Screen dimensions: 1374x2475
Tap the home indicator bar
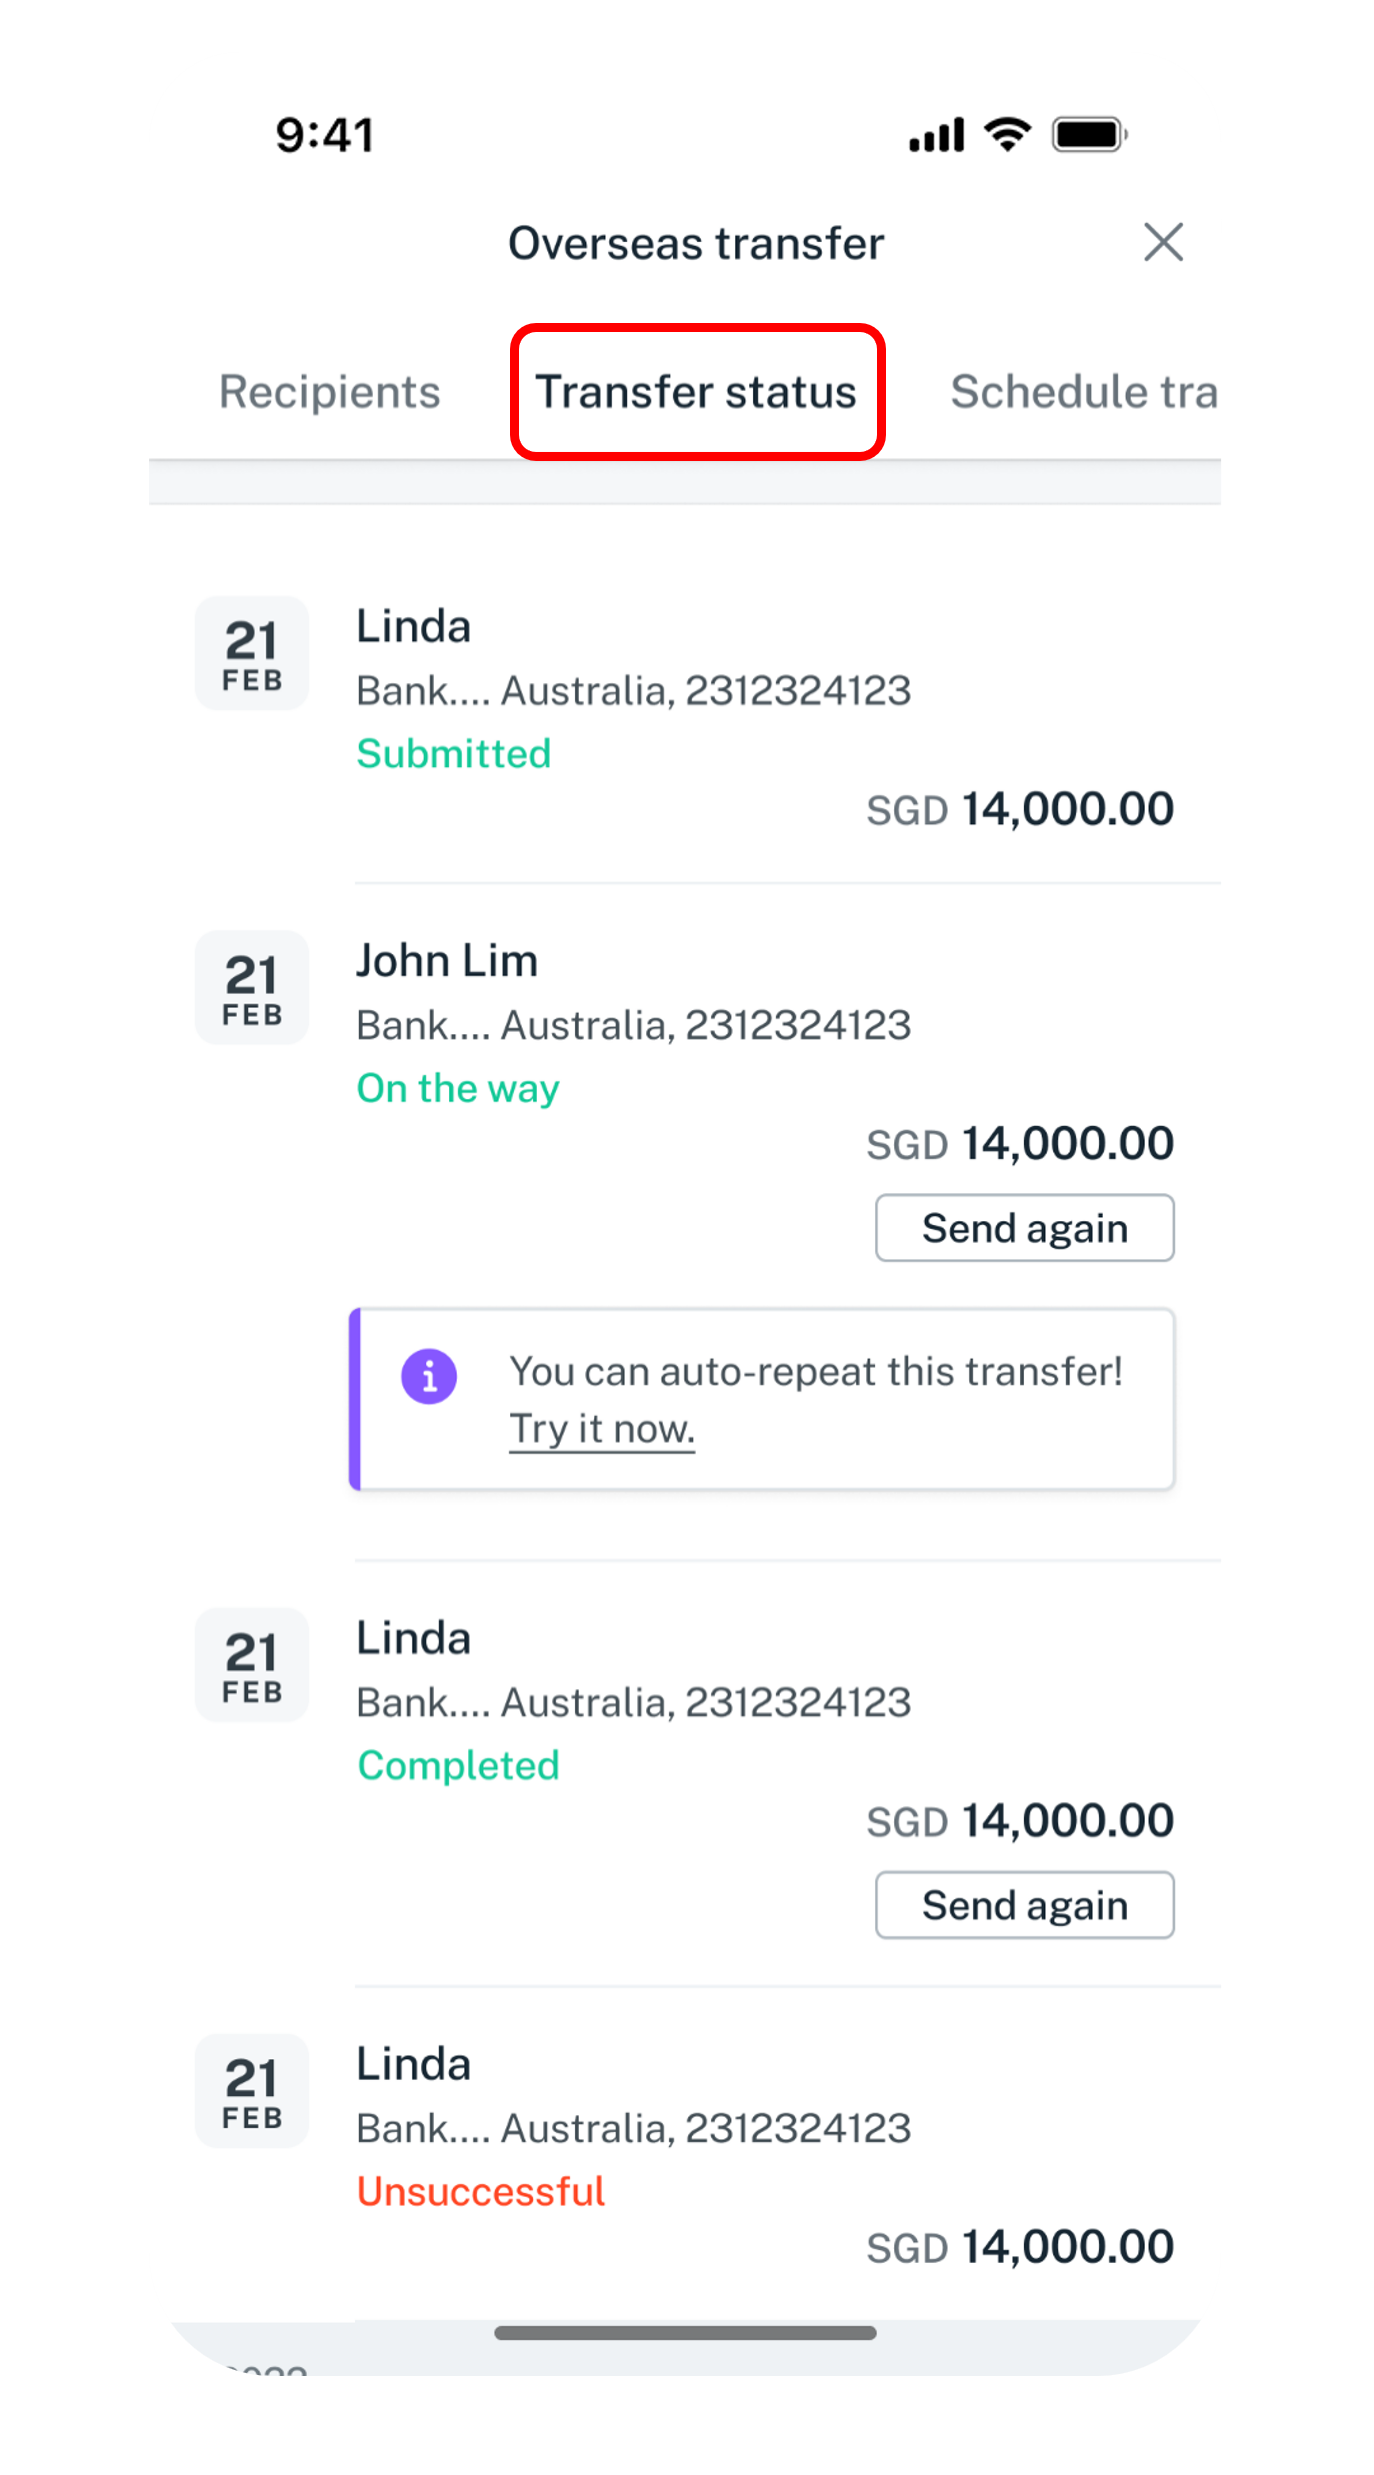click(686, 2333)
